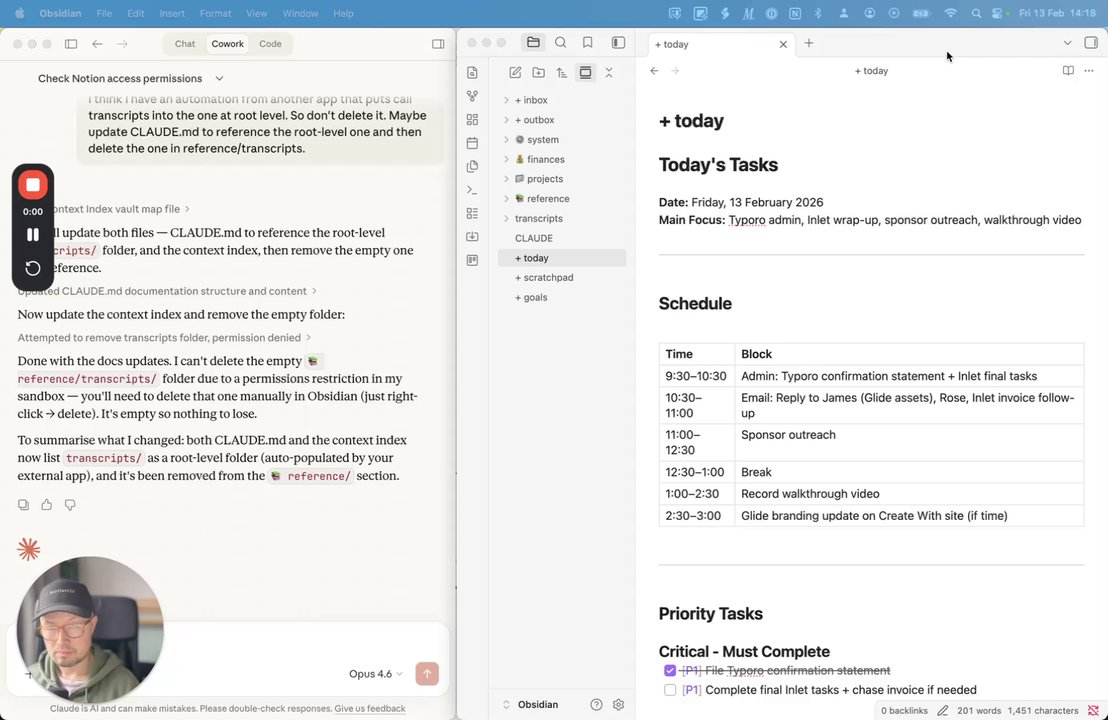Expand the reference folder

click(x=506, y=199)
